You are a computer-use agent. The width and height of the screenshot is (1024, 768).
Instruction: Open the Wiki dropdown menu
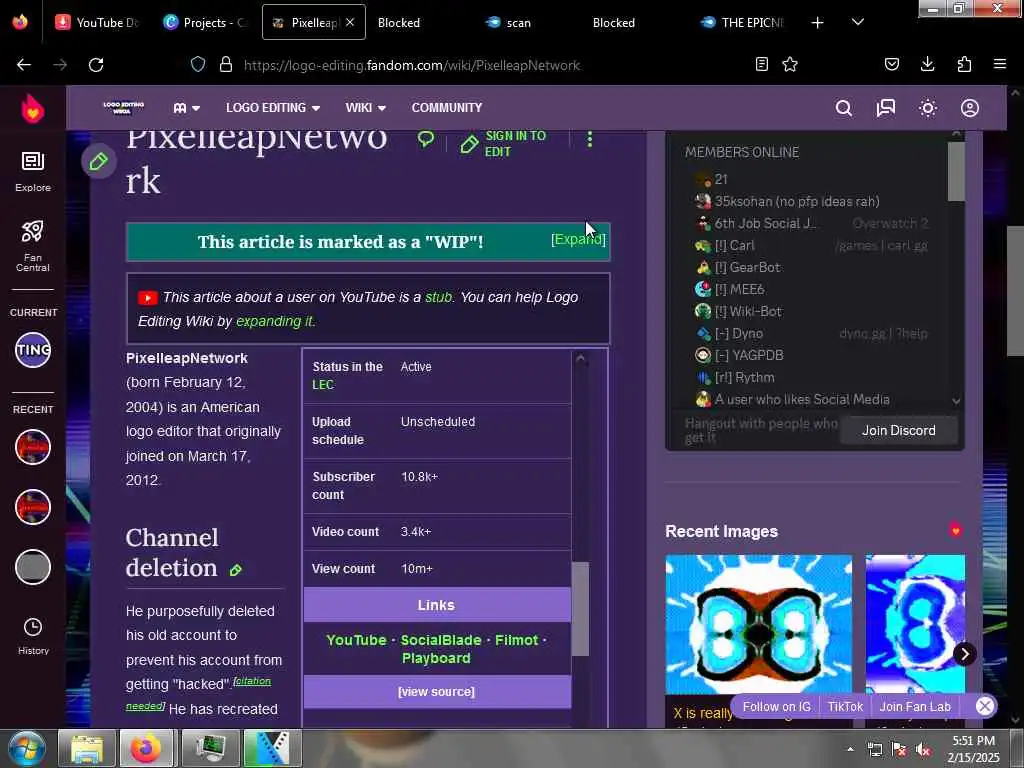(x=365, y=108)
